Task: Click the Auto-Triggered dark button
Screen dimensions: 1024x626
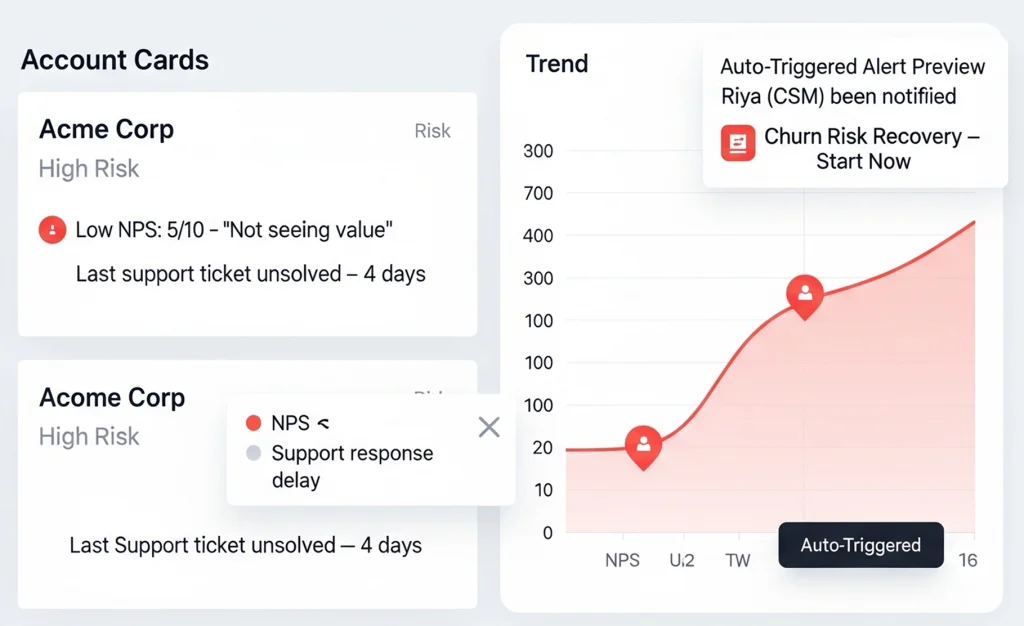Action: pyautogui.click(x=860, y=545)
